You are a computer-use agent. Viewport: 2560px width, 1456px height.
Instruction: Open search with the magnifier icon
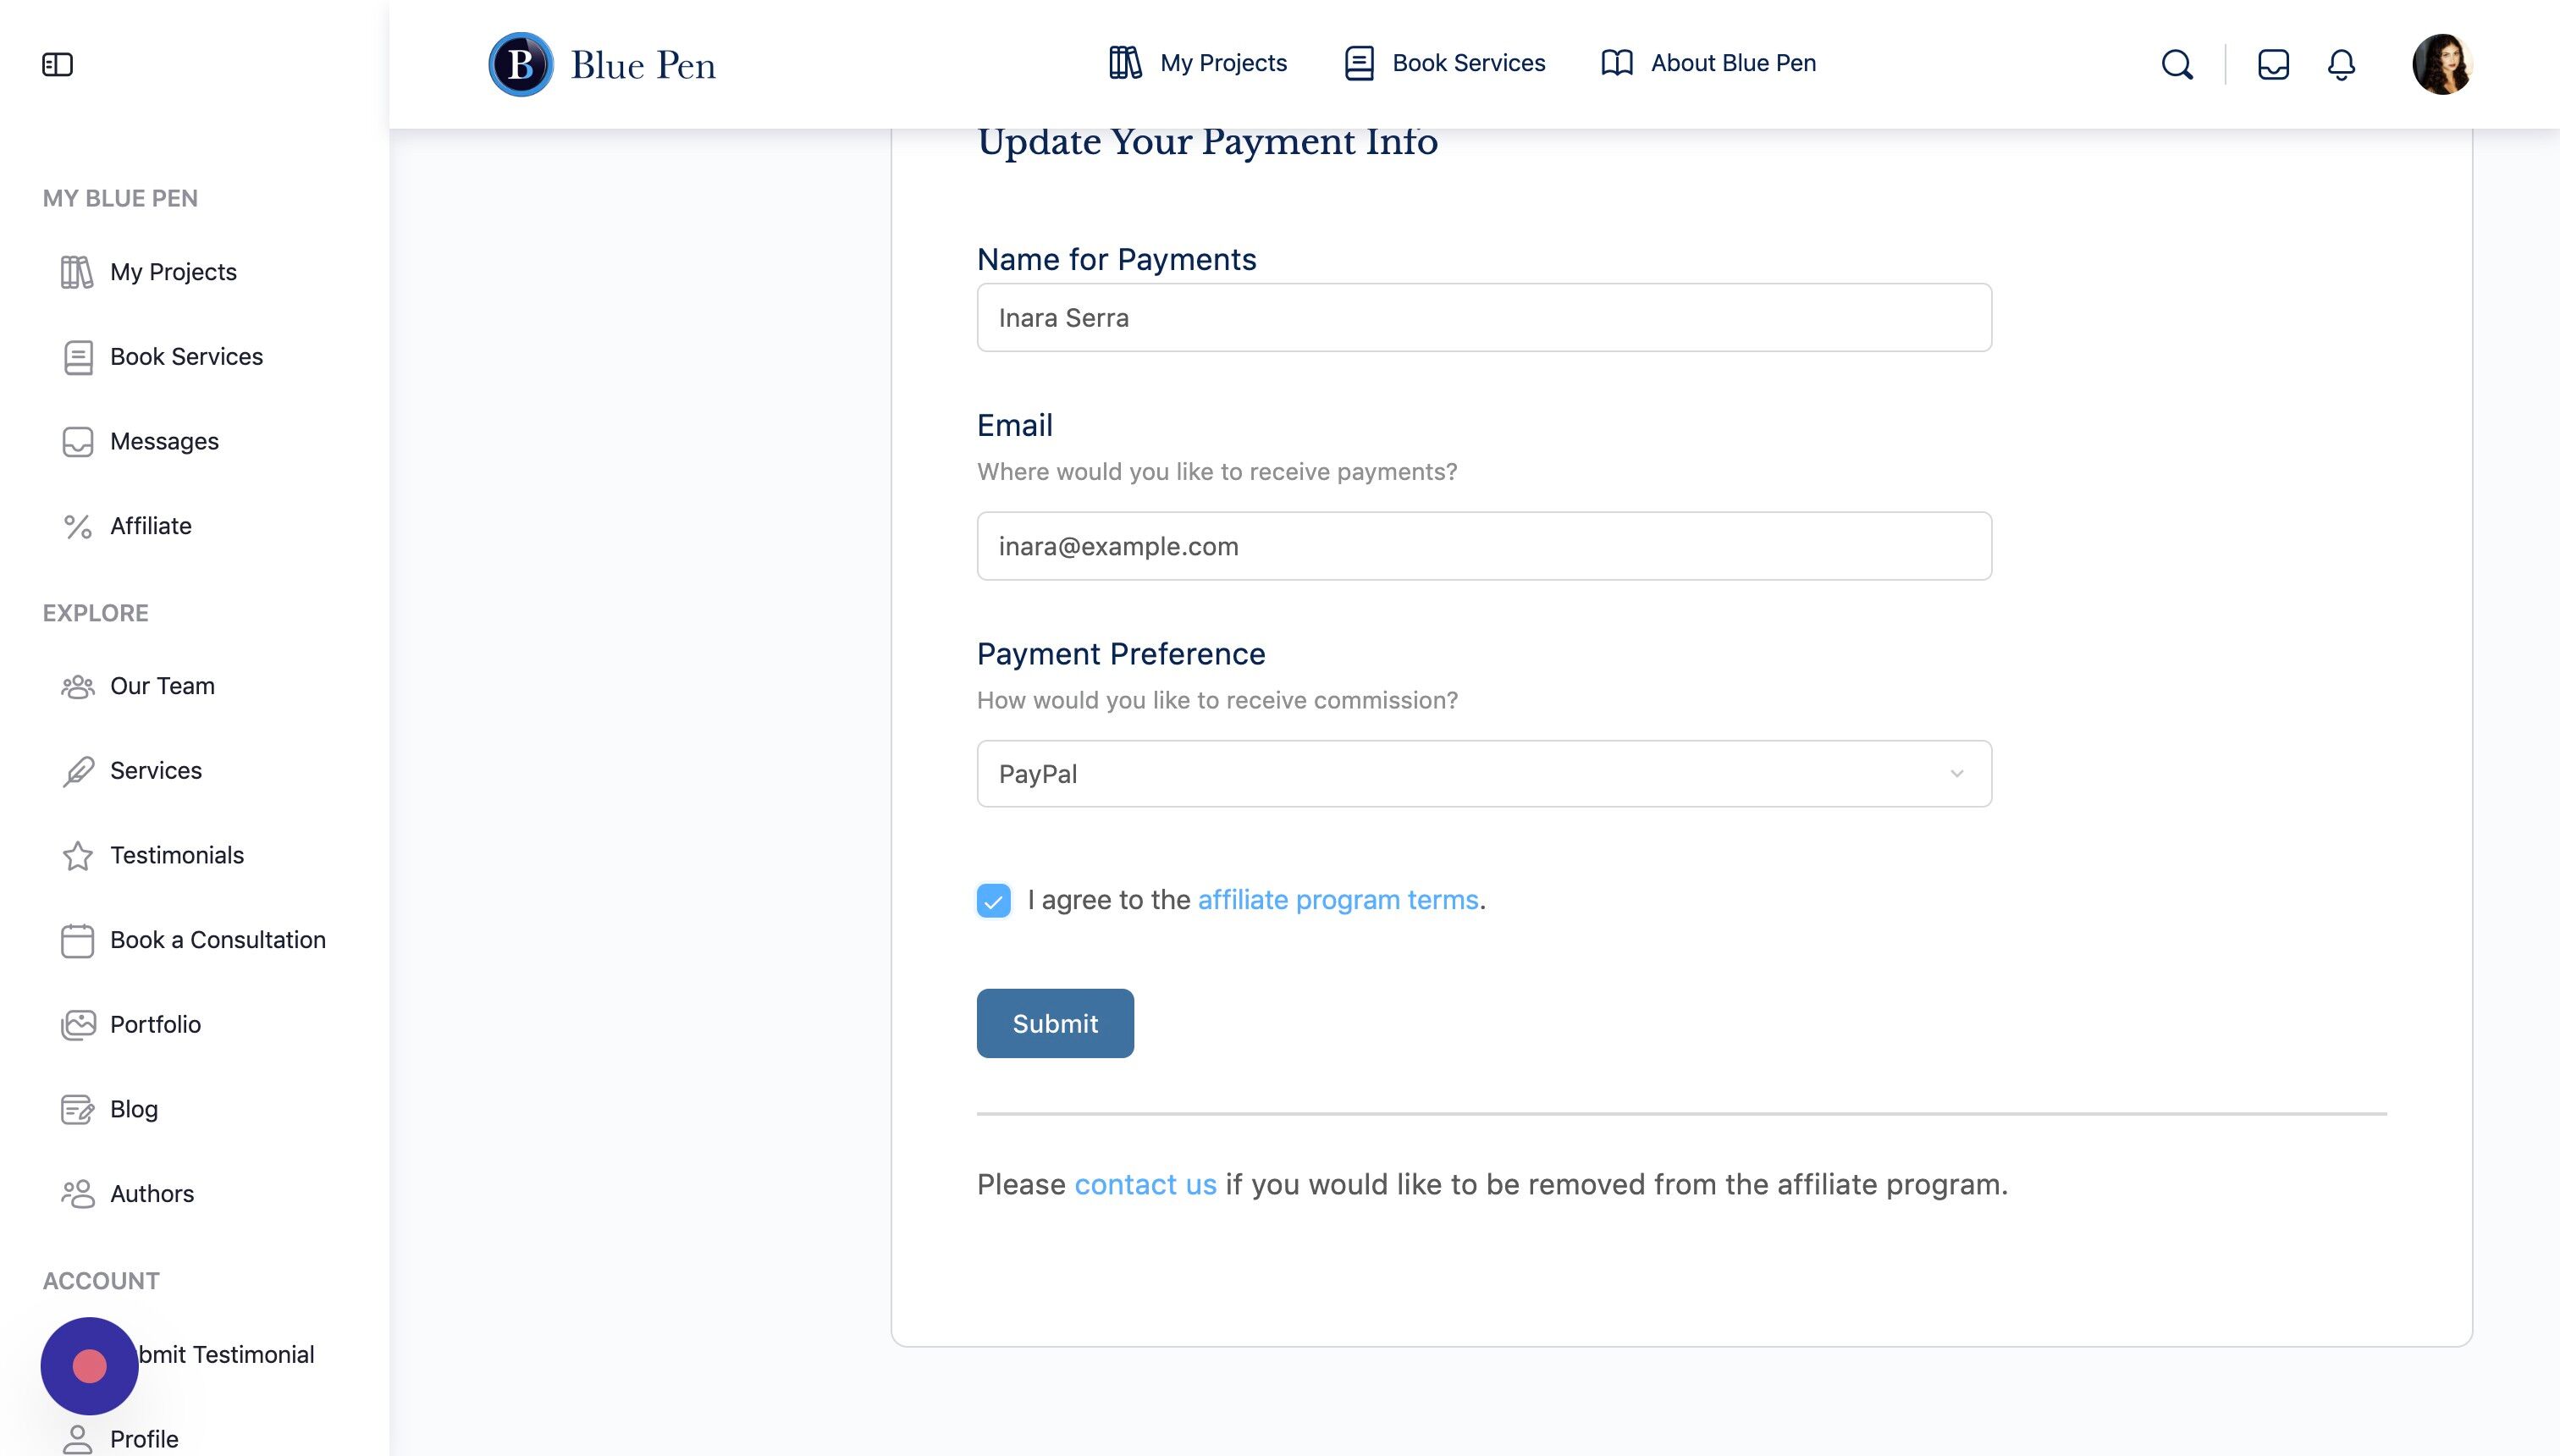tap(2177, 65)
